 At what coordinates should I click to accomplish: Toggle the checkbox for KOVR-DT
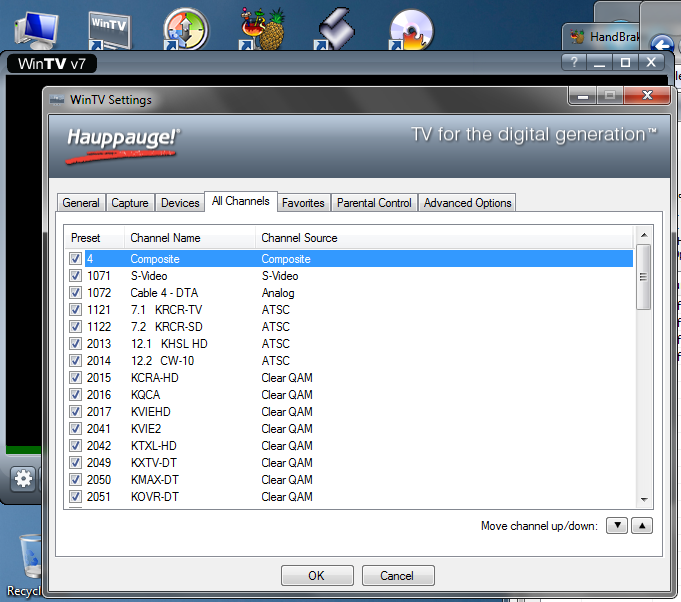point(75,496)
